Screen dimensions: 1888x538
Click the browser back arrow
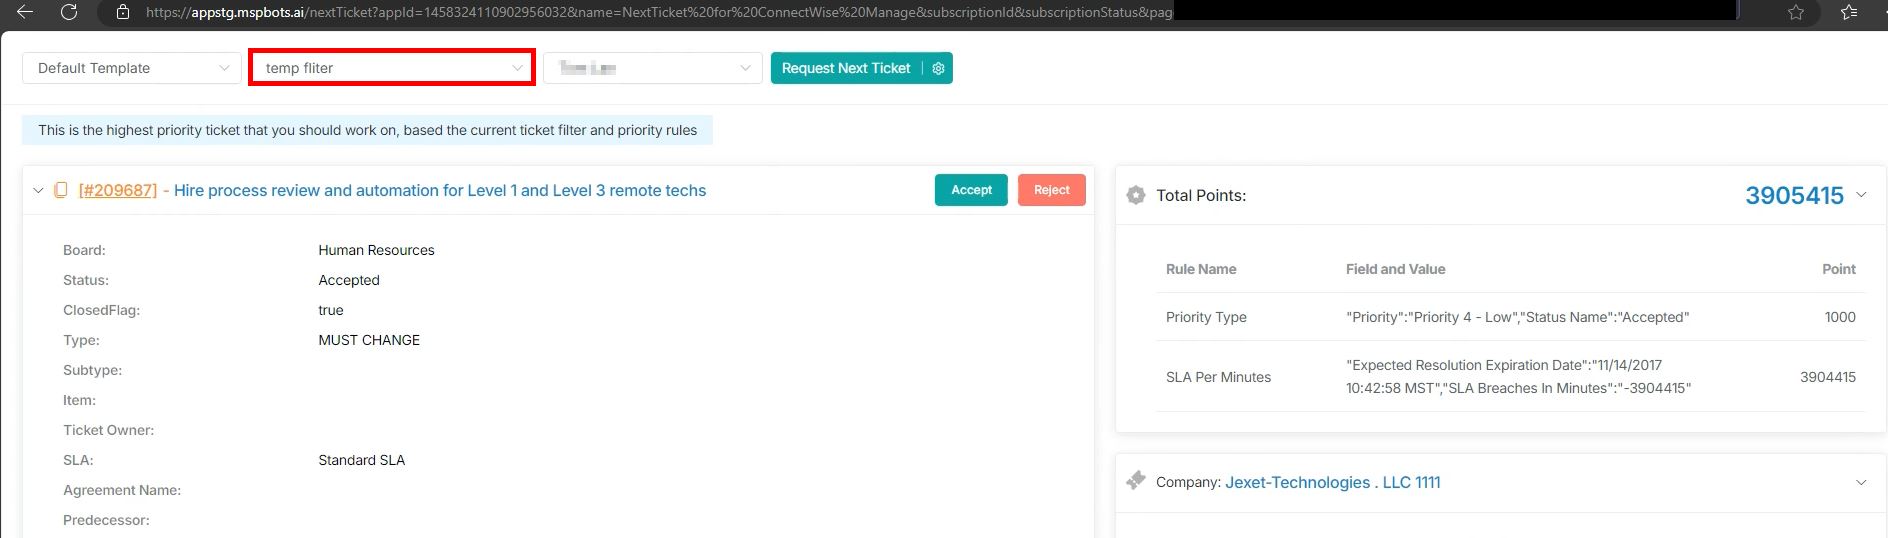[x=25, y=12]
